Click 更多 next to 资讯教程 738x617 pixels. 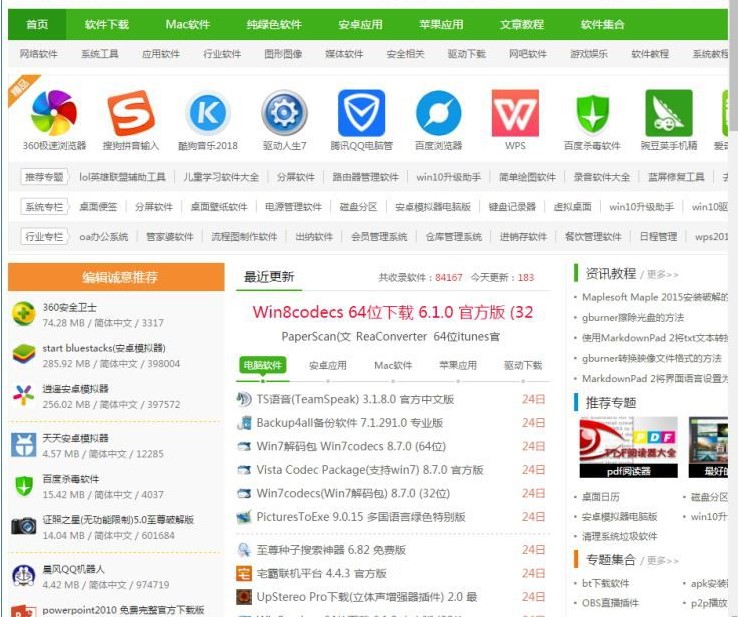(x=663, y=274)
